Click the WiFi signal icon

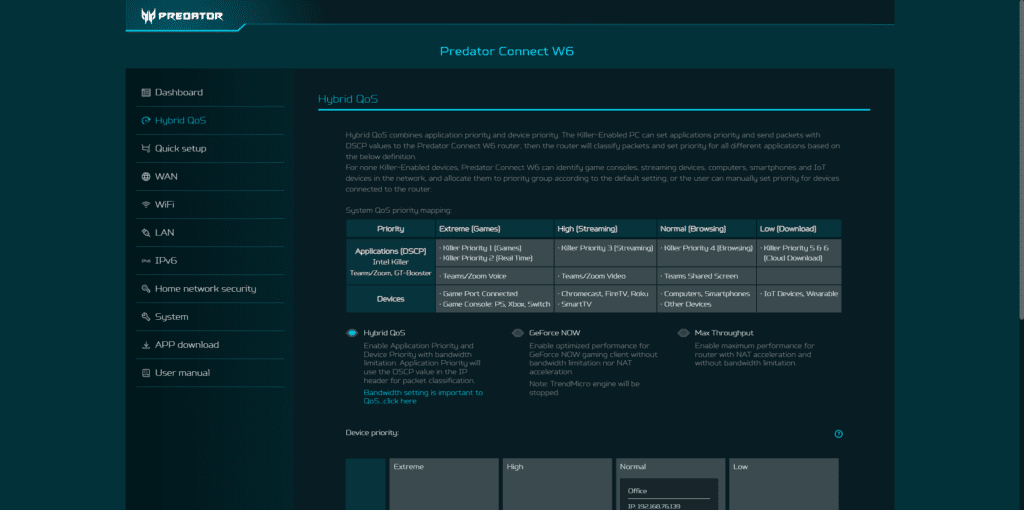(146, 205)
